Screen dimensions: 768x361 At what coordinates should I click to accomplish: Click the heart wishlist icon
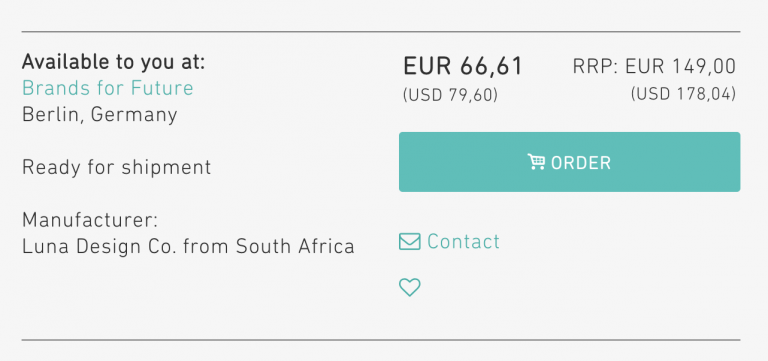[409, 288]
